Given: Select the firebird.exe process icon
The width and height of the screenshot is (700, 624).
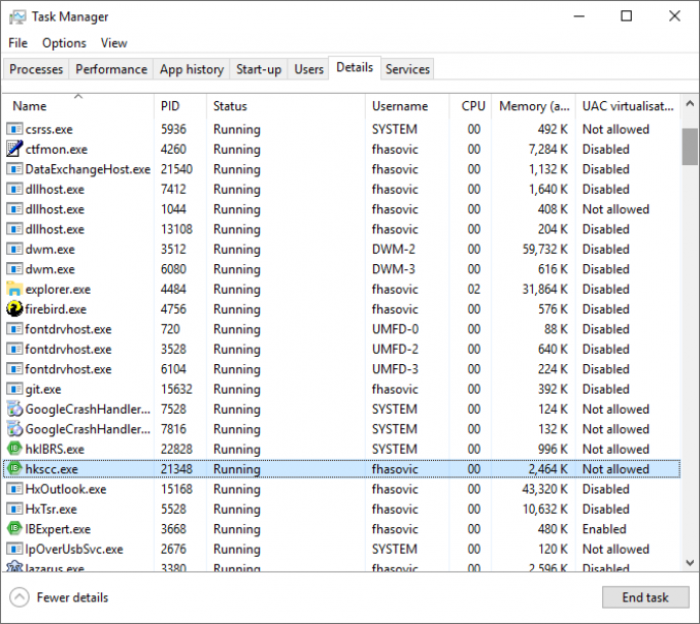Looking at the screenshot, I should click(x=15, y=309).
